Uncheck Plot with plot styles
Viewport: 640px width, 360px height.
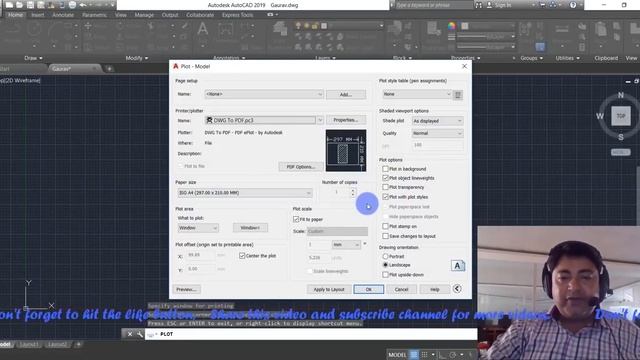click(385, 197)
